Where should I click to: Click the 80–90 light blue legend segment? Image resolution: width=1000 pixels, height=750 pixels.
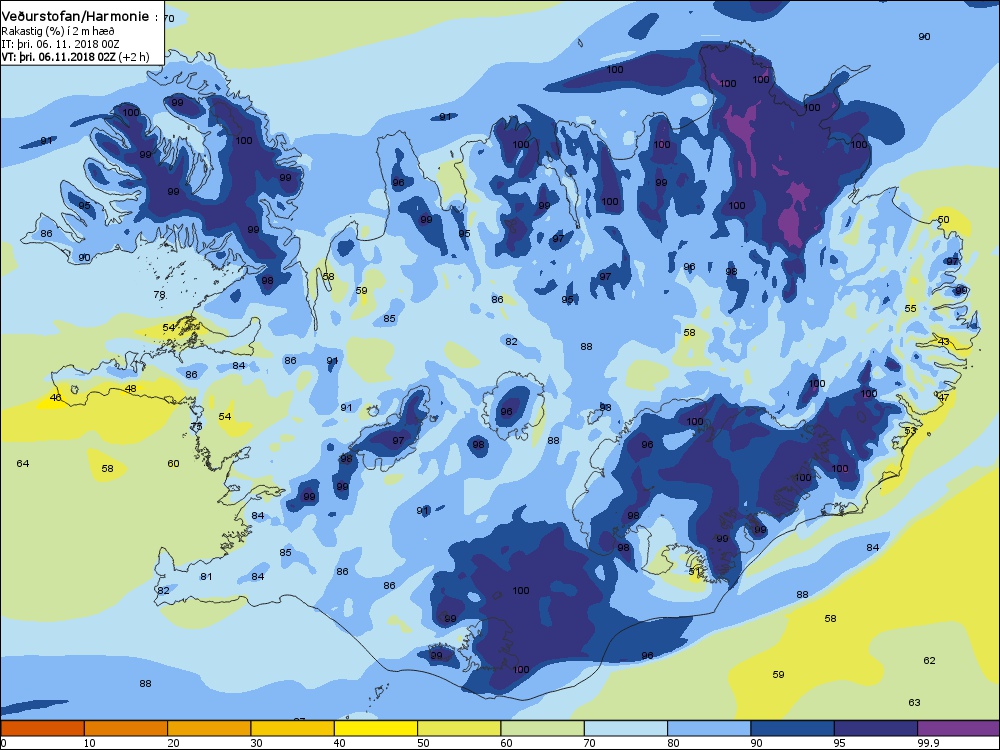[709, 728]
